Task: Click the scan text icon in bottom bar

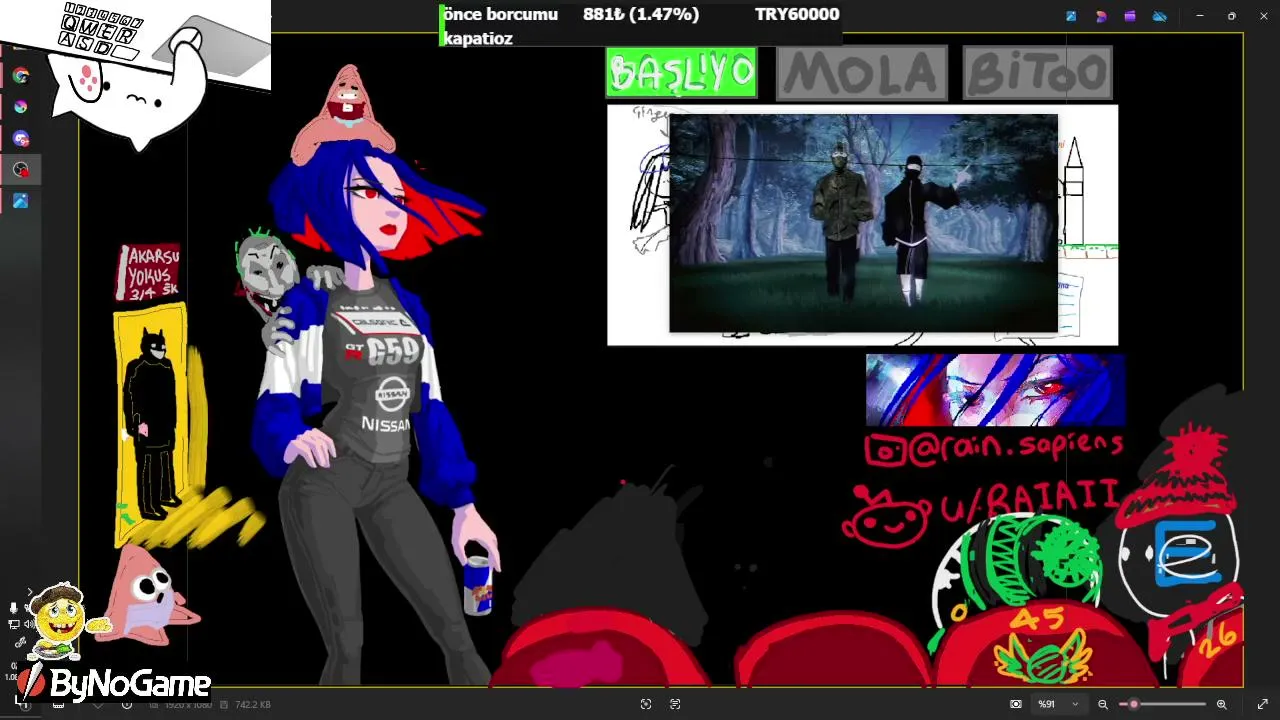Action: (675, 704)
